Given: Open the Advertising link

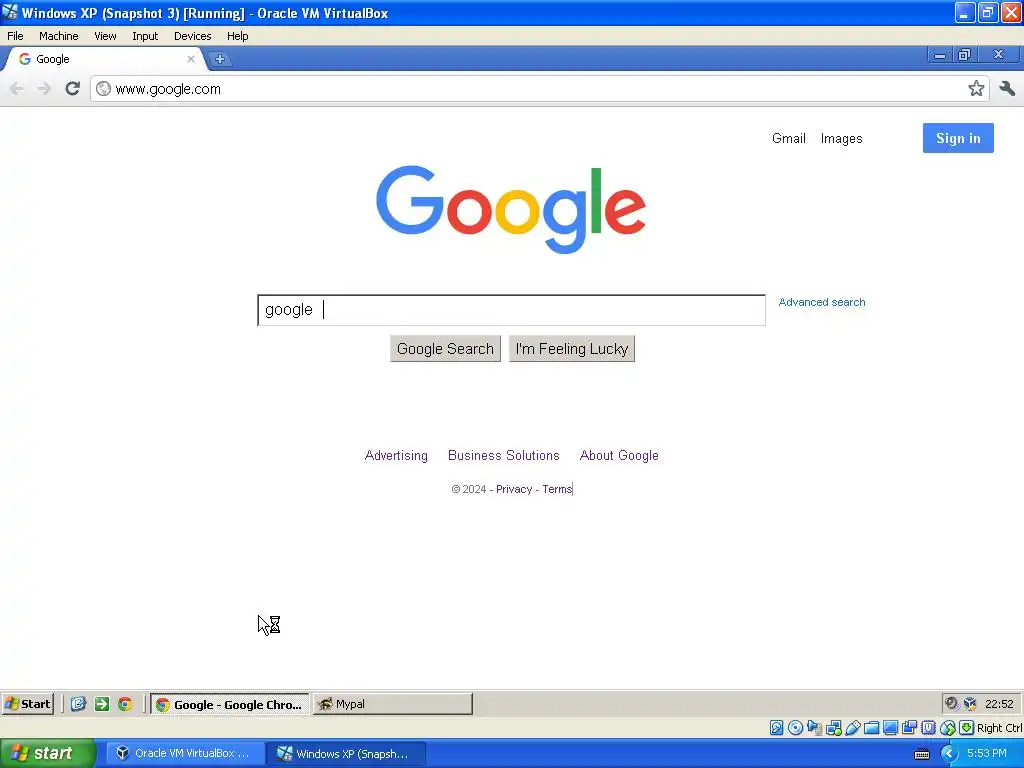Looking at the screenshot, I should [396, 455].
